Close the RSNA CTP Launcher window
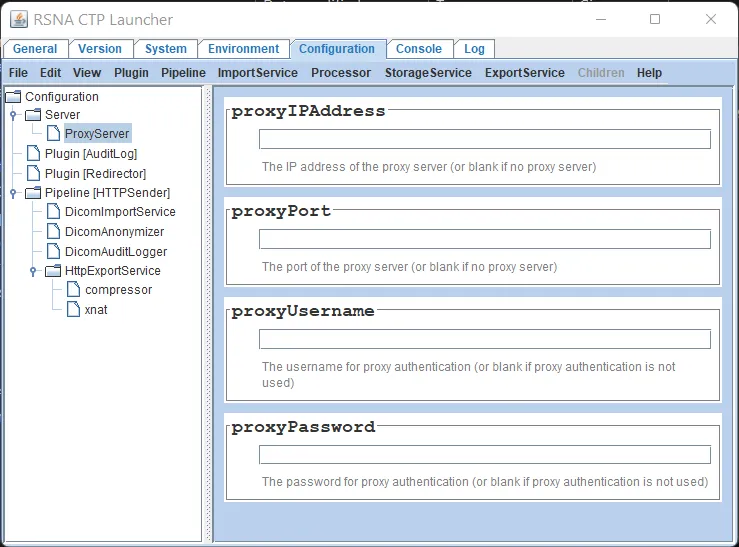This screenshot has width=739, height=547. click(x=711, y=19)
